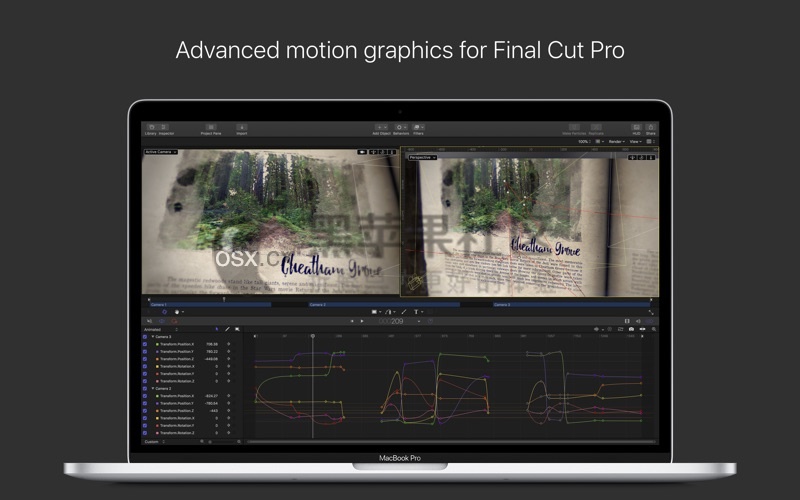Viewport: 800px width, 500px height.
Task: Select the Text tool
Action: [x=416, y=312]
